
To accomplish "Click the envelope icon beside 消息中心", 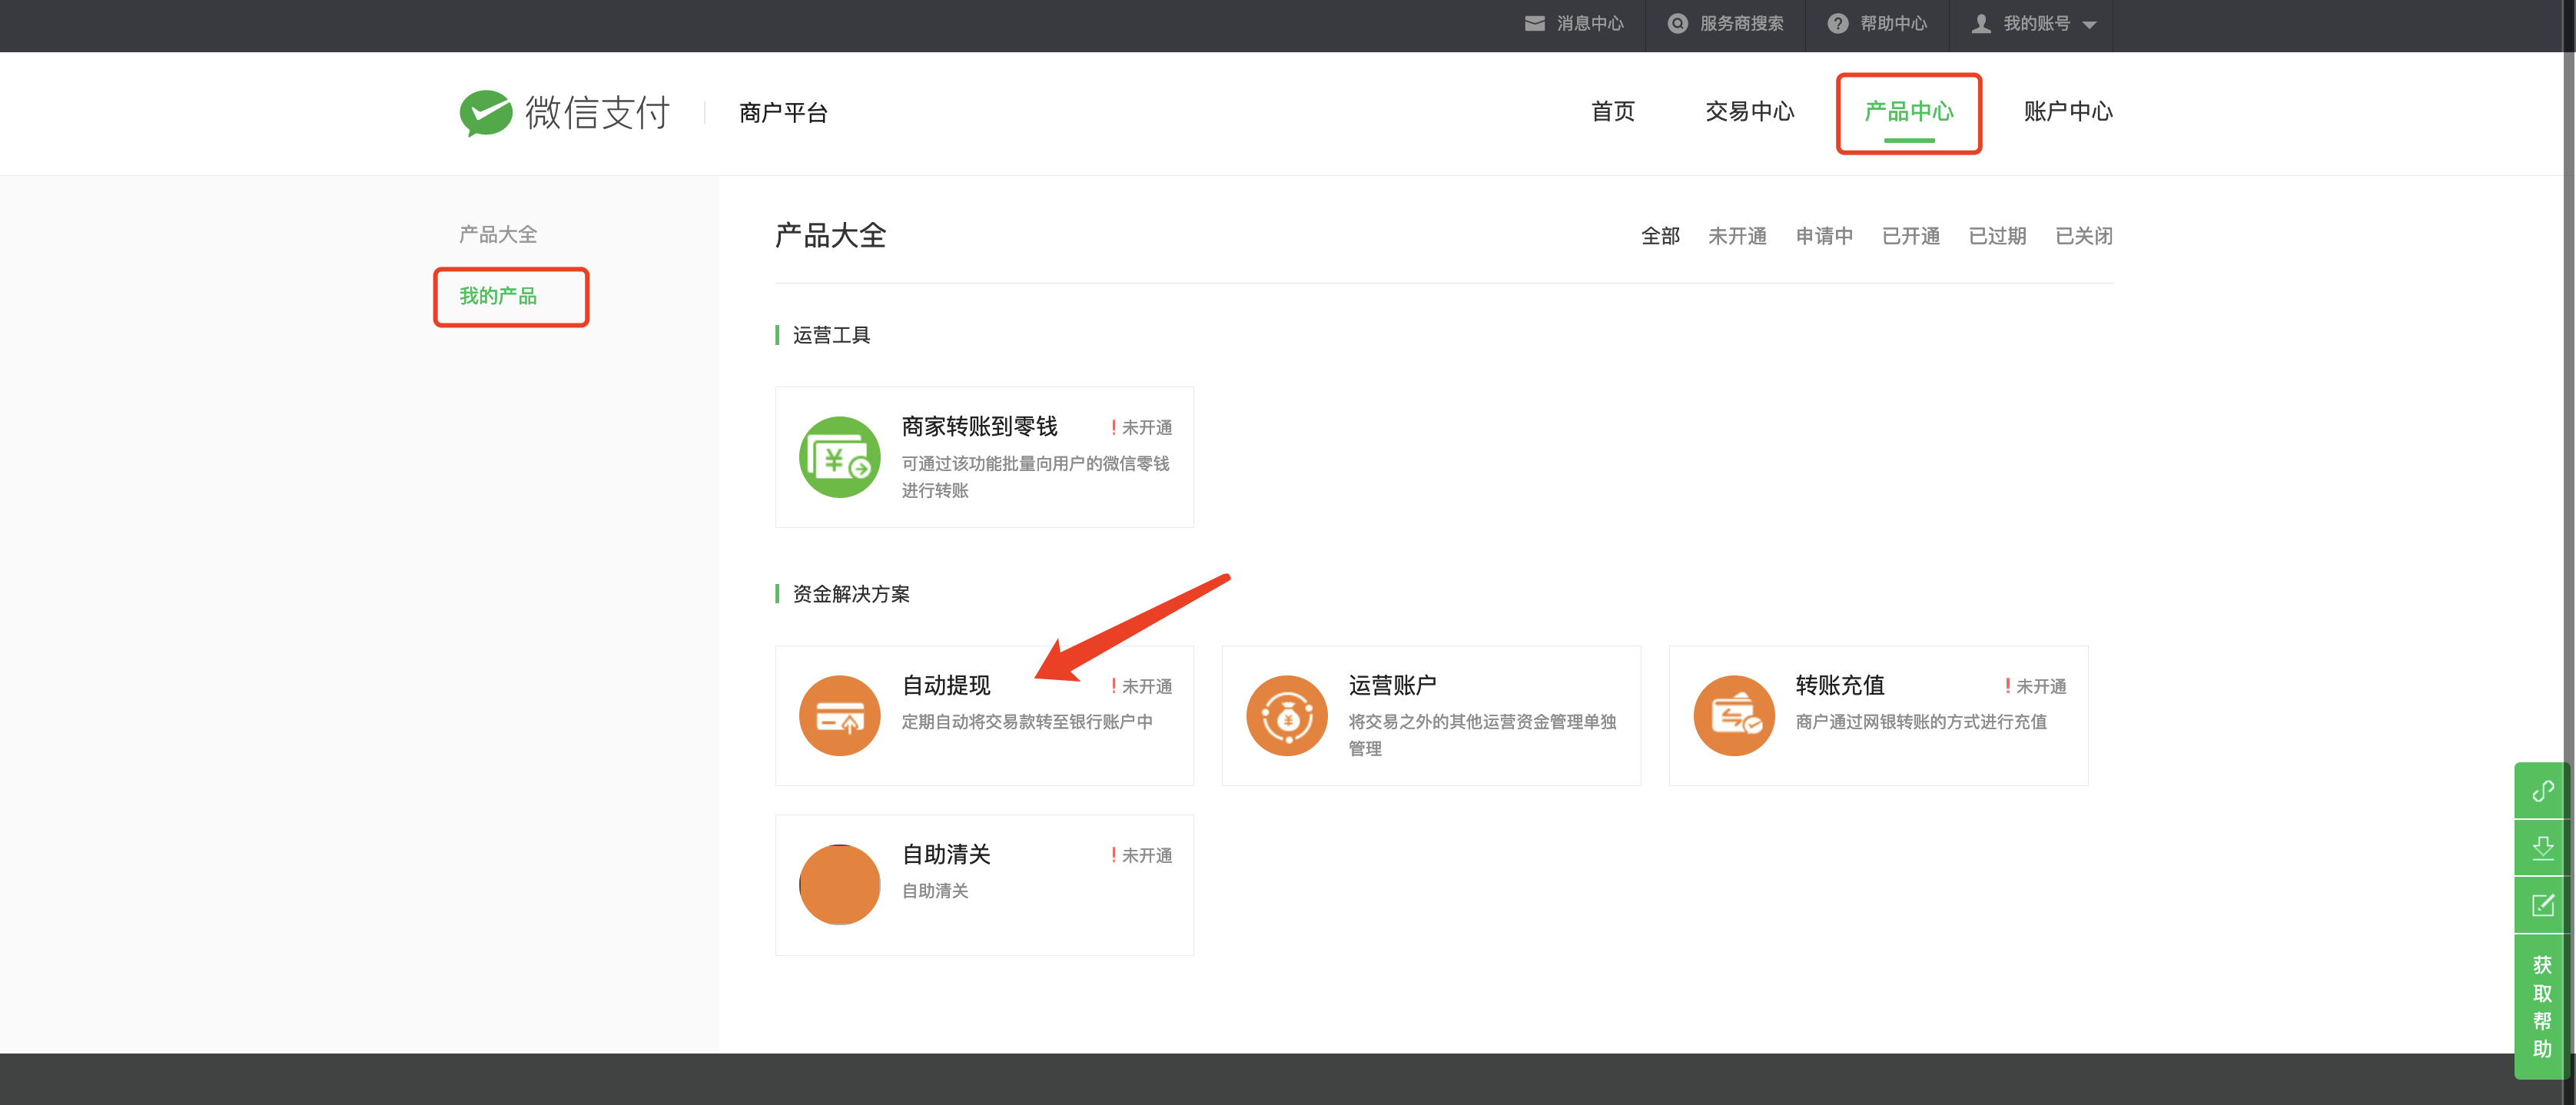I will (x=1534, y=23).
